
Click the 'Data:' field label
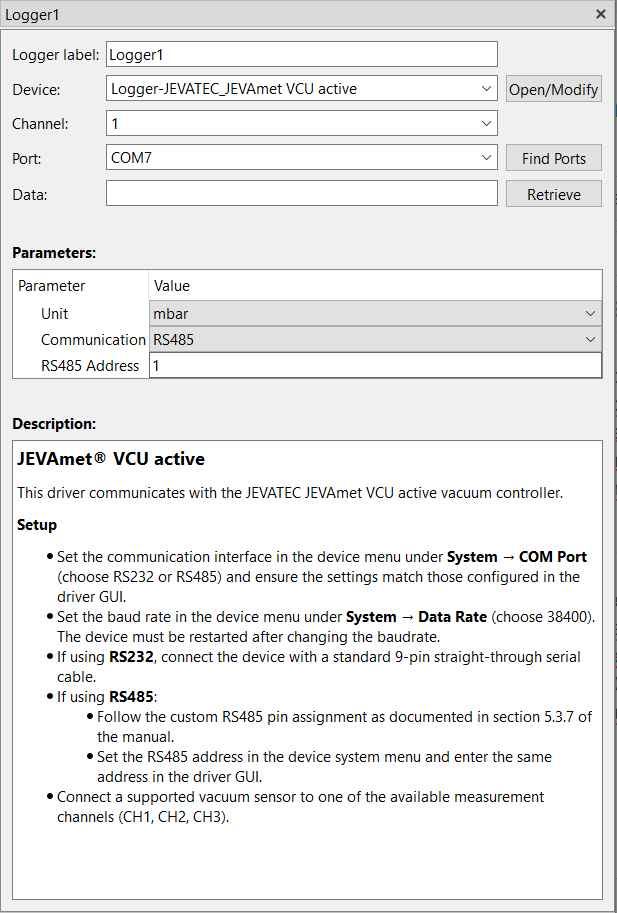[x=30, y=194]
